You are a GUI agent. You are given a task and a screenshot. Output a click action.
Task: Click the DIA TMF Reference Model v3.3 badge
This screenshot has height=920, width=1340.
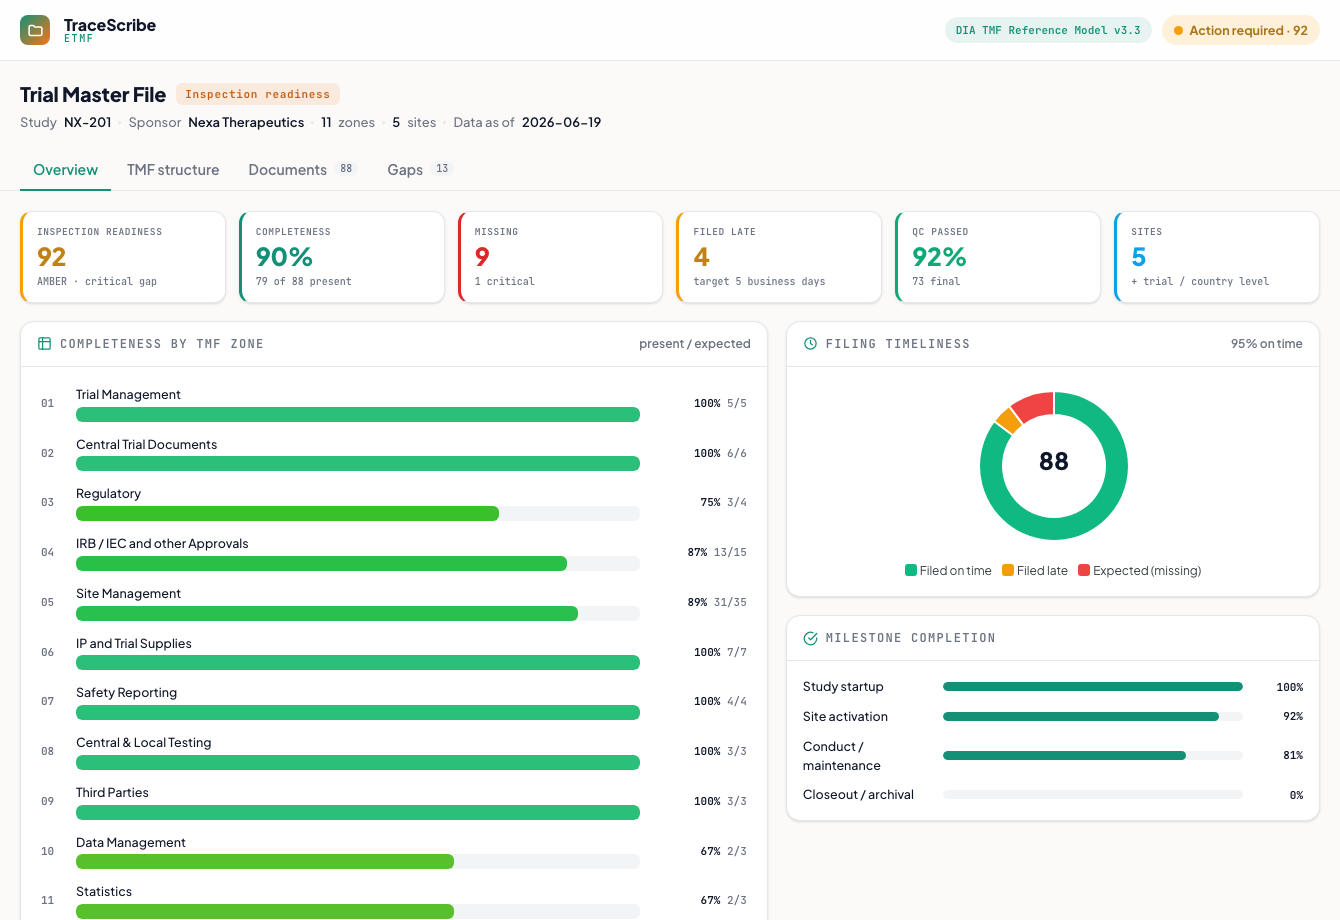[x=1048, y=31]
